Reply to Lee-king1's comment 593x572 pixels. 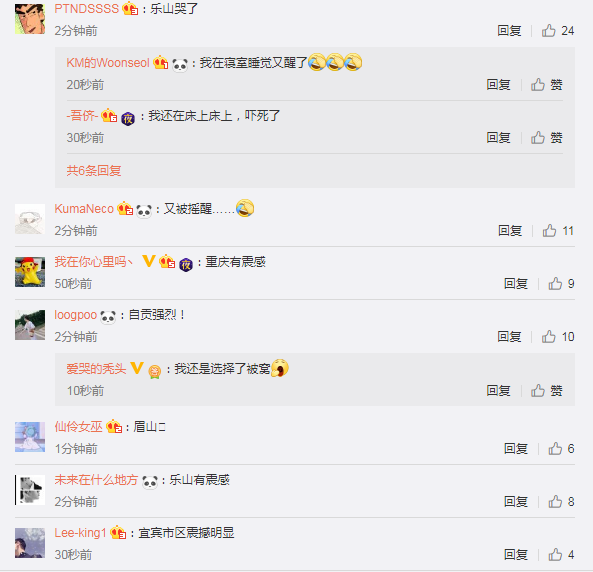516,554
